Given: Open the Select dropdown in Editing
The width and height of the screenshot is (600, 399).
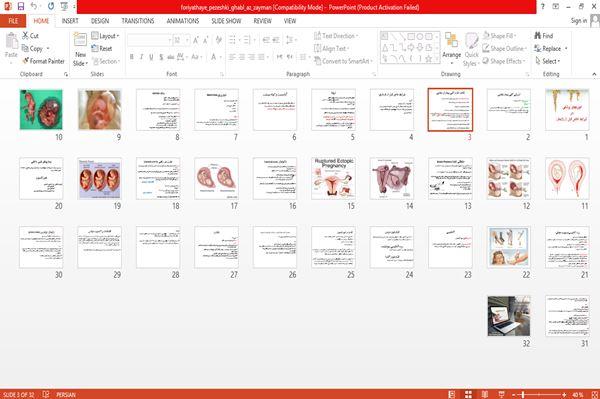Looking at the screenshot, I should 548,61.
